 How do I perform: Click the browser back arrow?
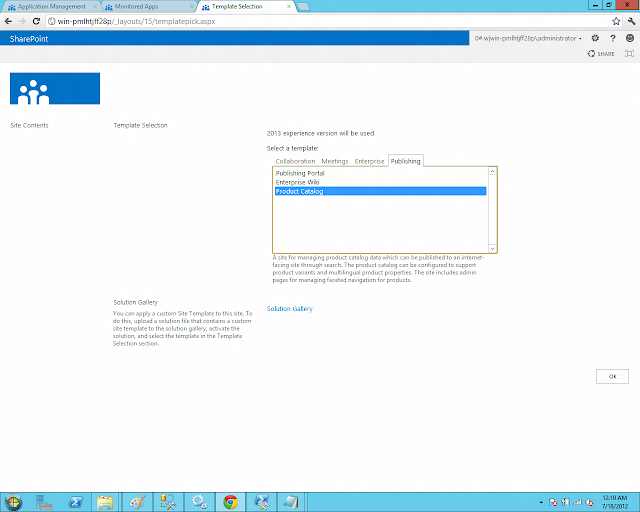pyautogui.click(x=9, y=21)
